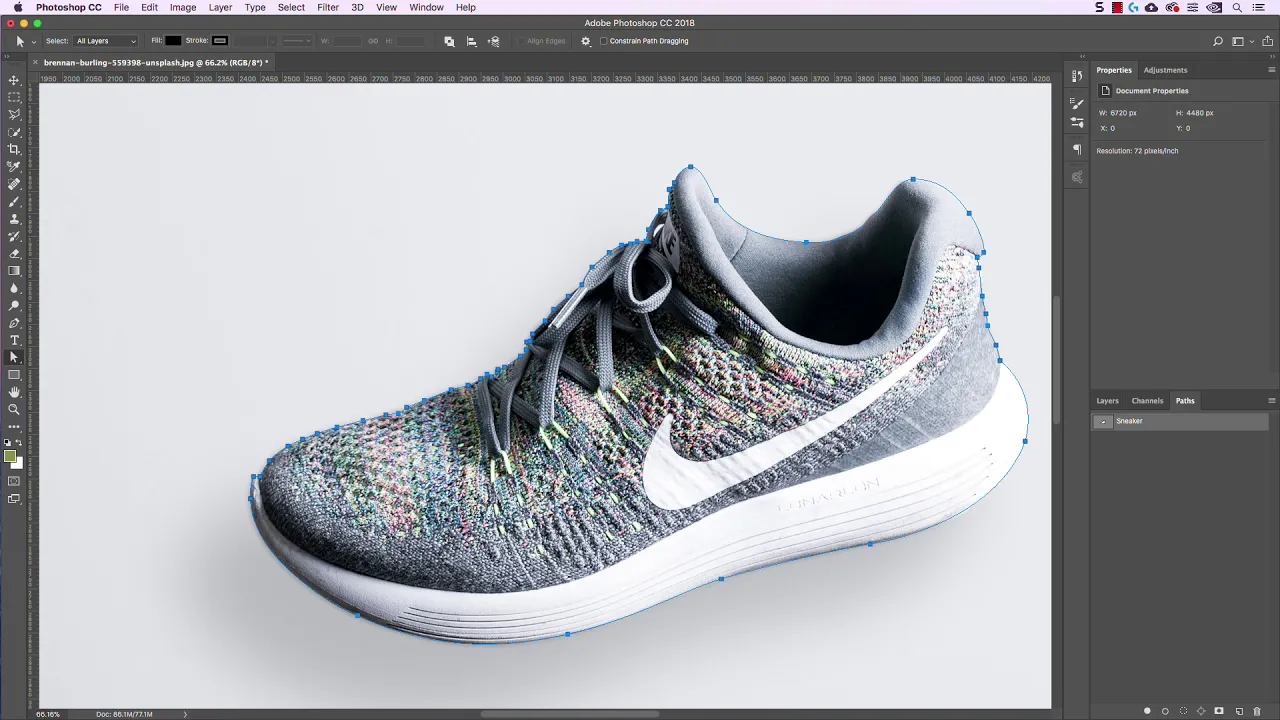Change screen mode via toolbar icon
The height and width of the screenshot is (720, 1280).
(x=14, y=498)
